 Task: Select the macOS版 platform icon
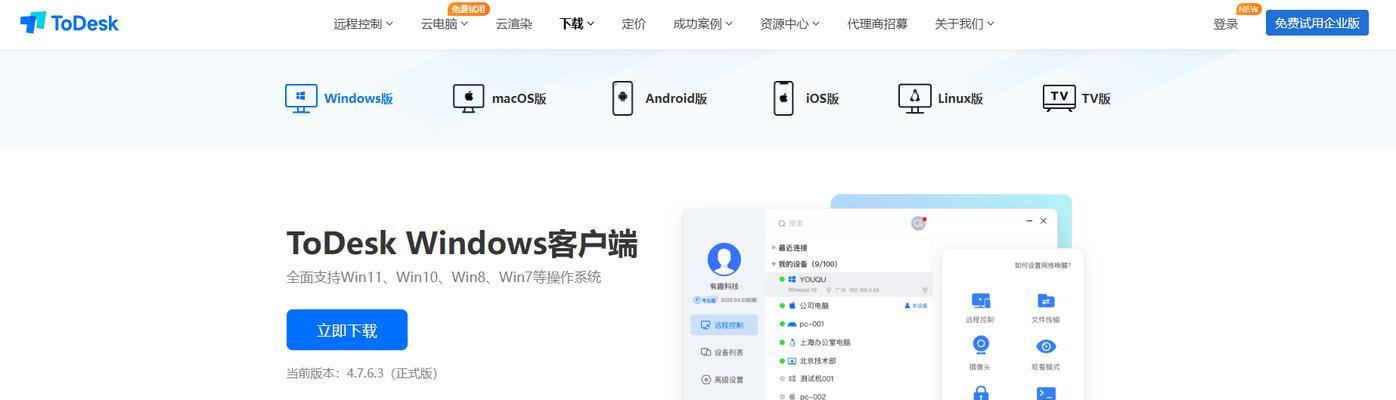point(469,98)
